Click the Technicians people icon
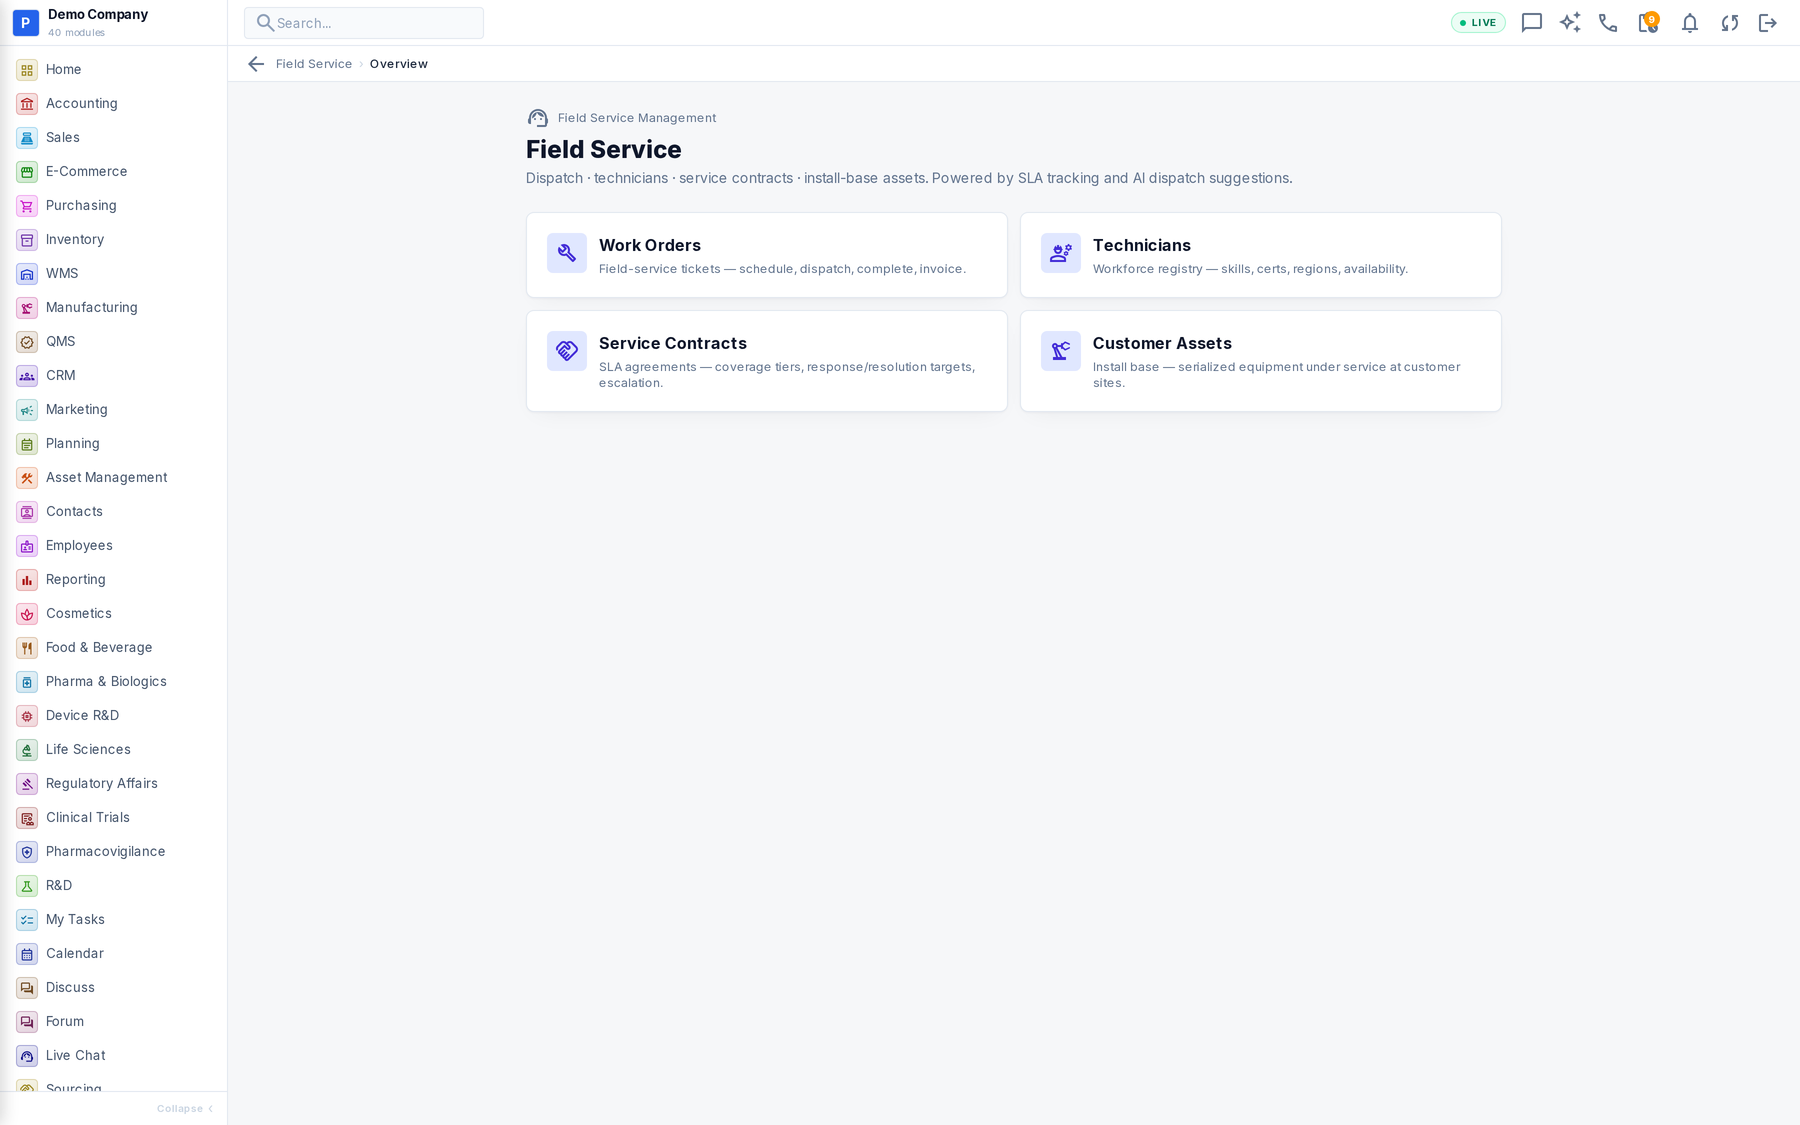The image size is (1800, 1125). tap(1061, 253)
